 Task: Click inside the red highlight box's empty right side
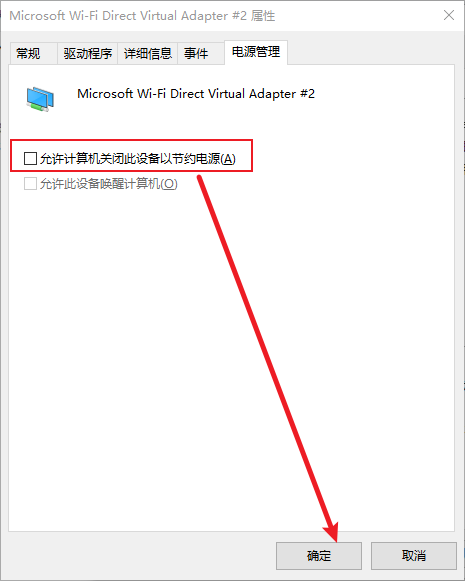(x=244, y=156)
